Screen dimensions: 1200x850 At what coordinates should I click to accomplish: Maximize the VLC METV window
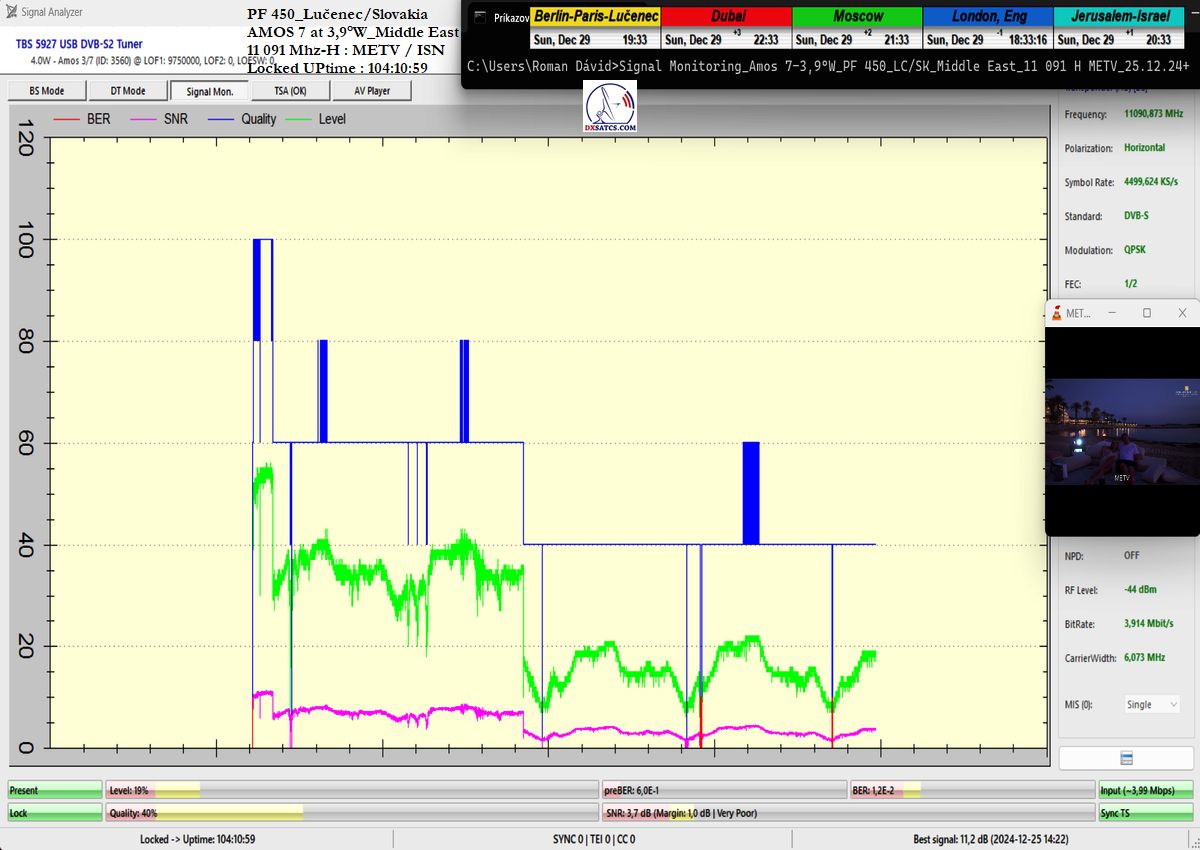[x=1147, y=313]
